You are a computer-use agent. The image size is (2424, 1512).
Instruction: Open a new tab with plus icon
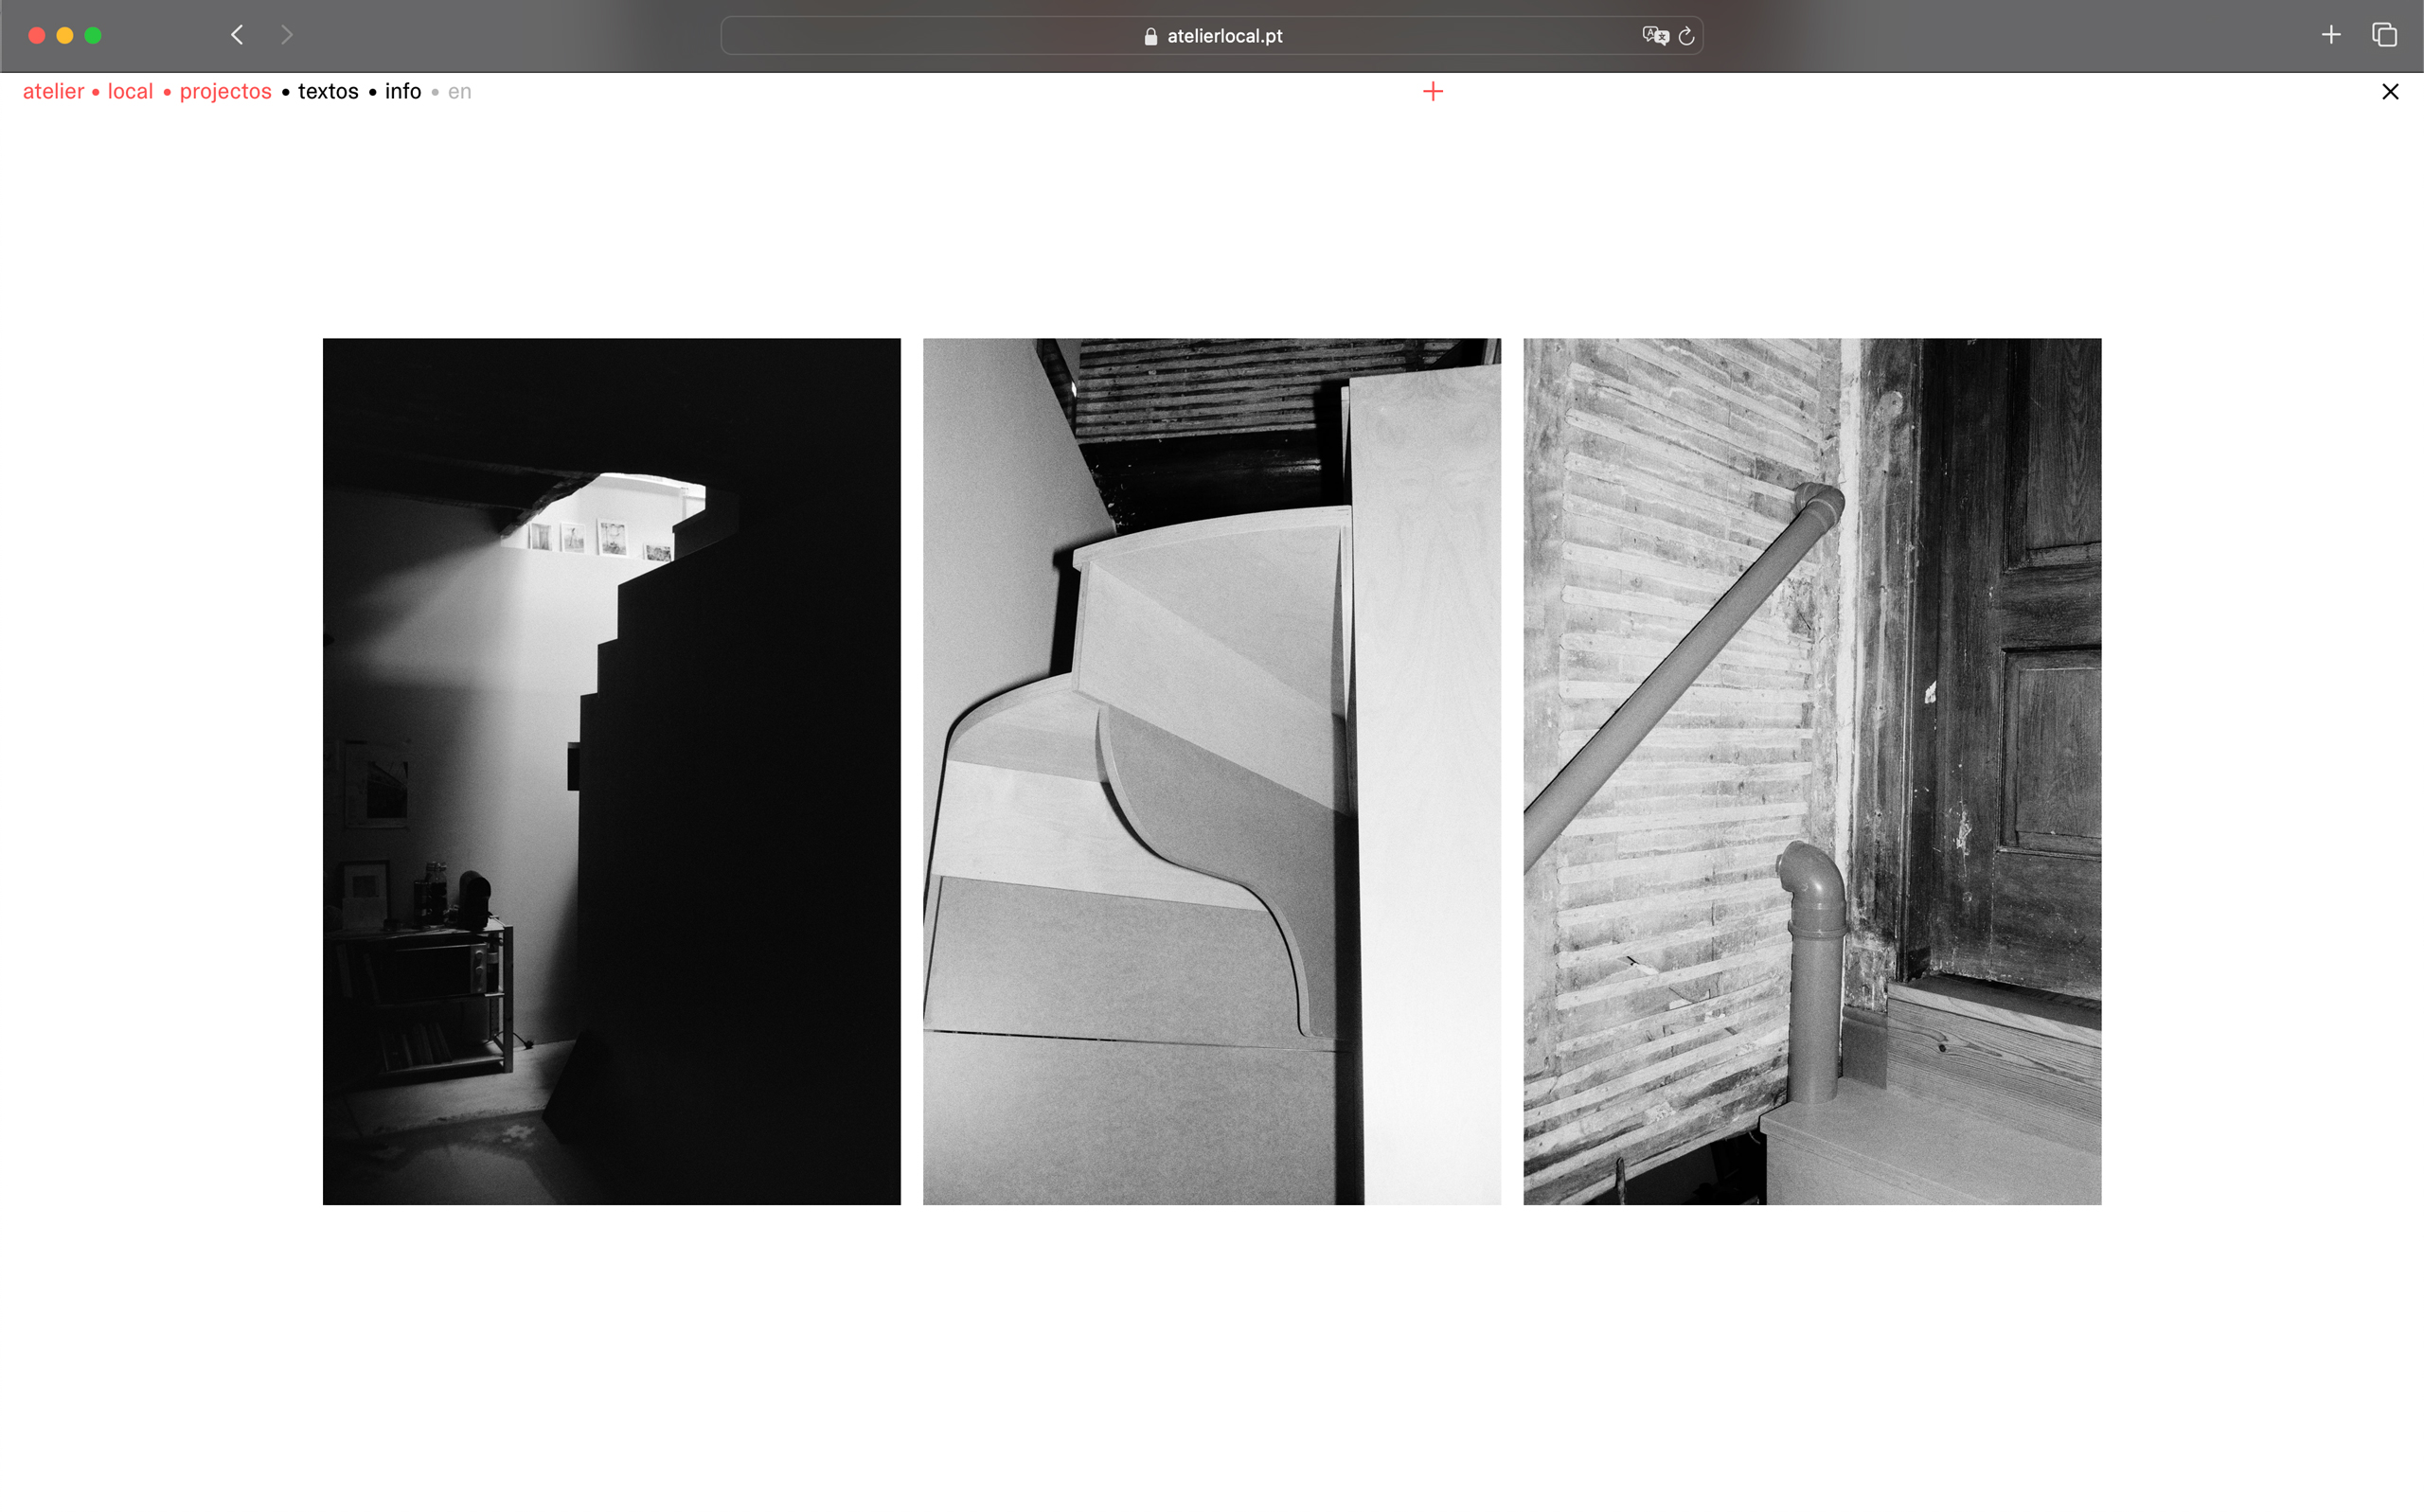[x=2331, y=35]
